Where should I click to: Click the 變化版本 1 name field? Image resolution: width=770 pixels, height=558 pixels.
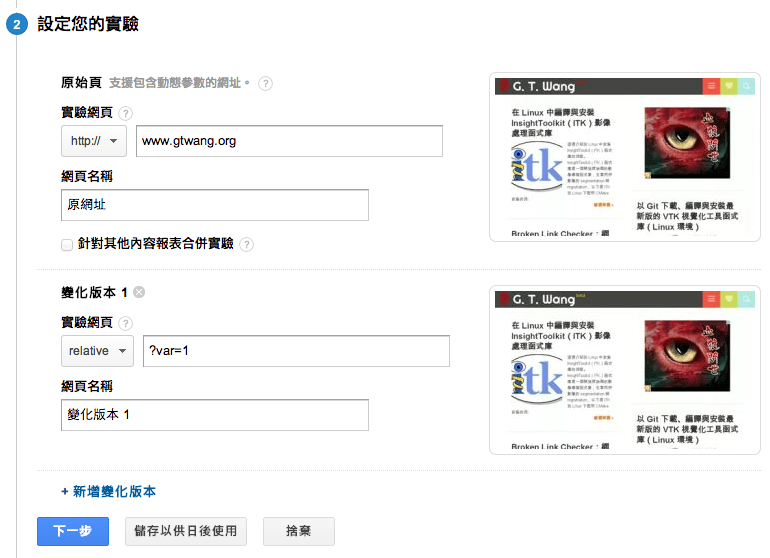click(214, 415)
